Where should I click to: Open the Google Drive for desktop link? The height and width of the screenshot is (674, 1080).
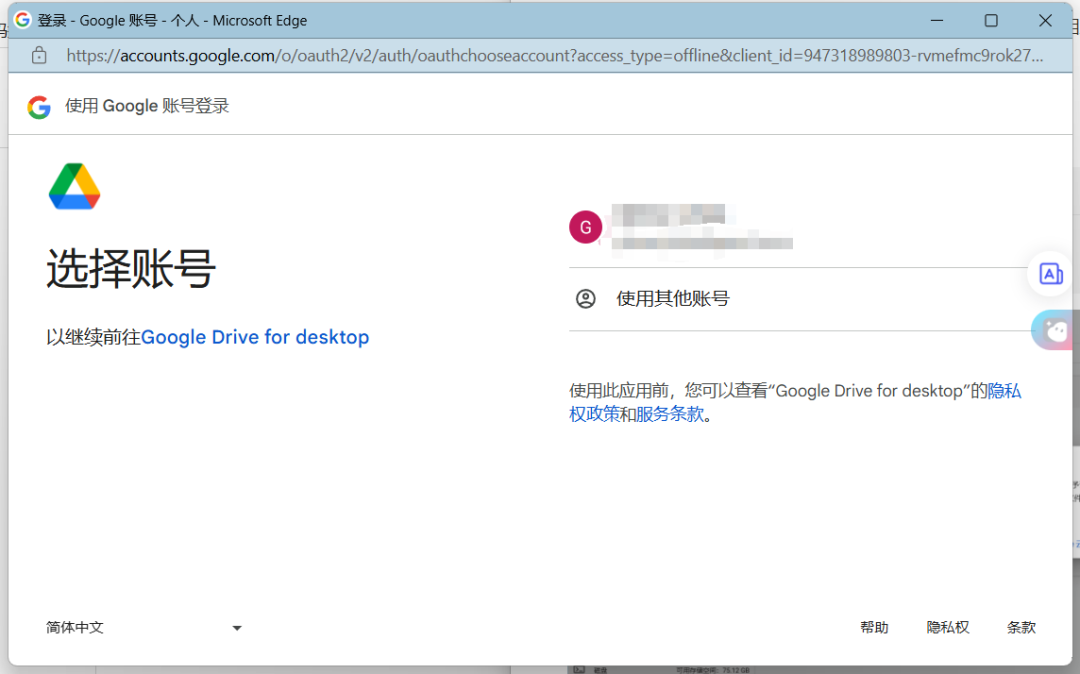[255, 337]
